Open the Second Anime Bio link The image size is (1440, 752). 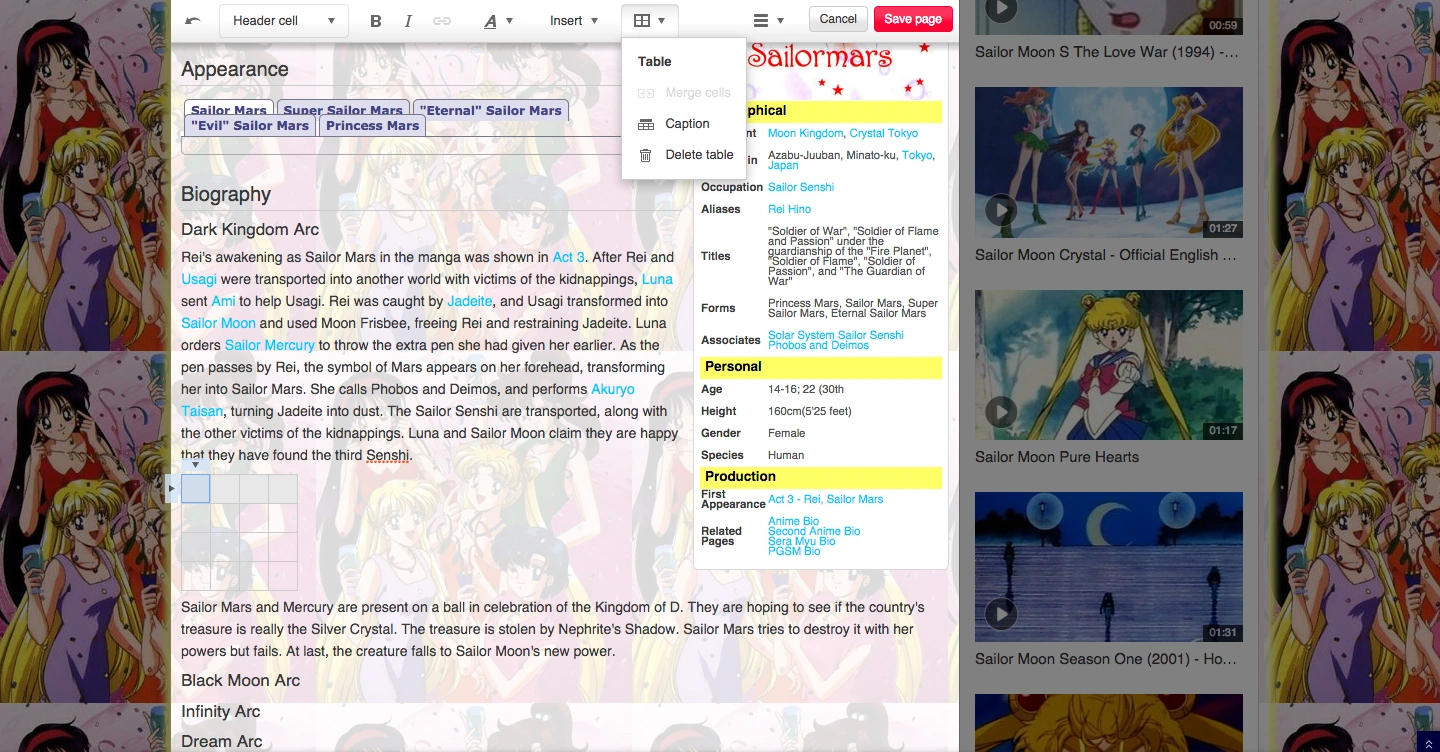(x=814, y=531)
